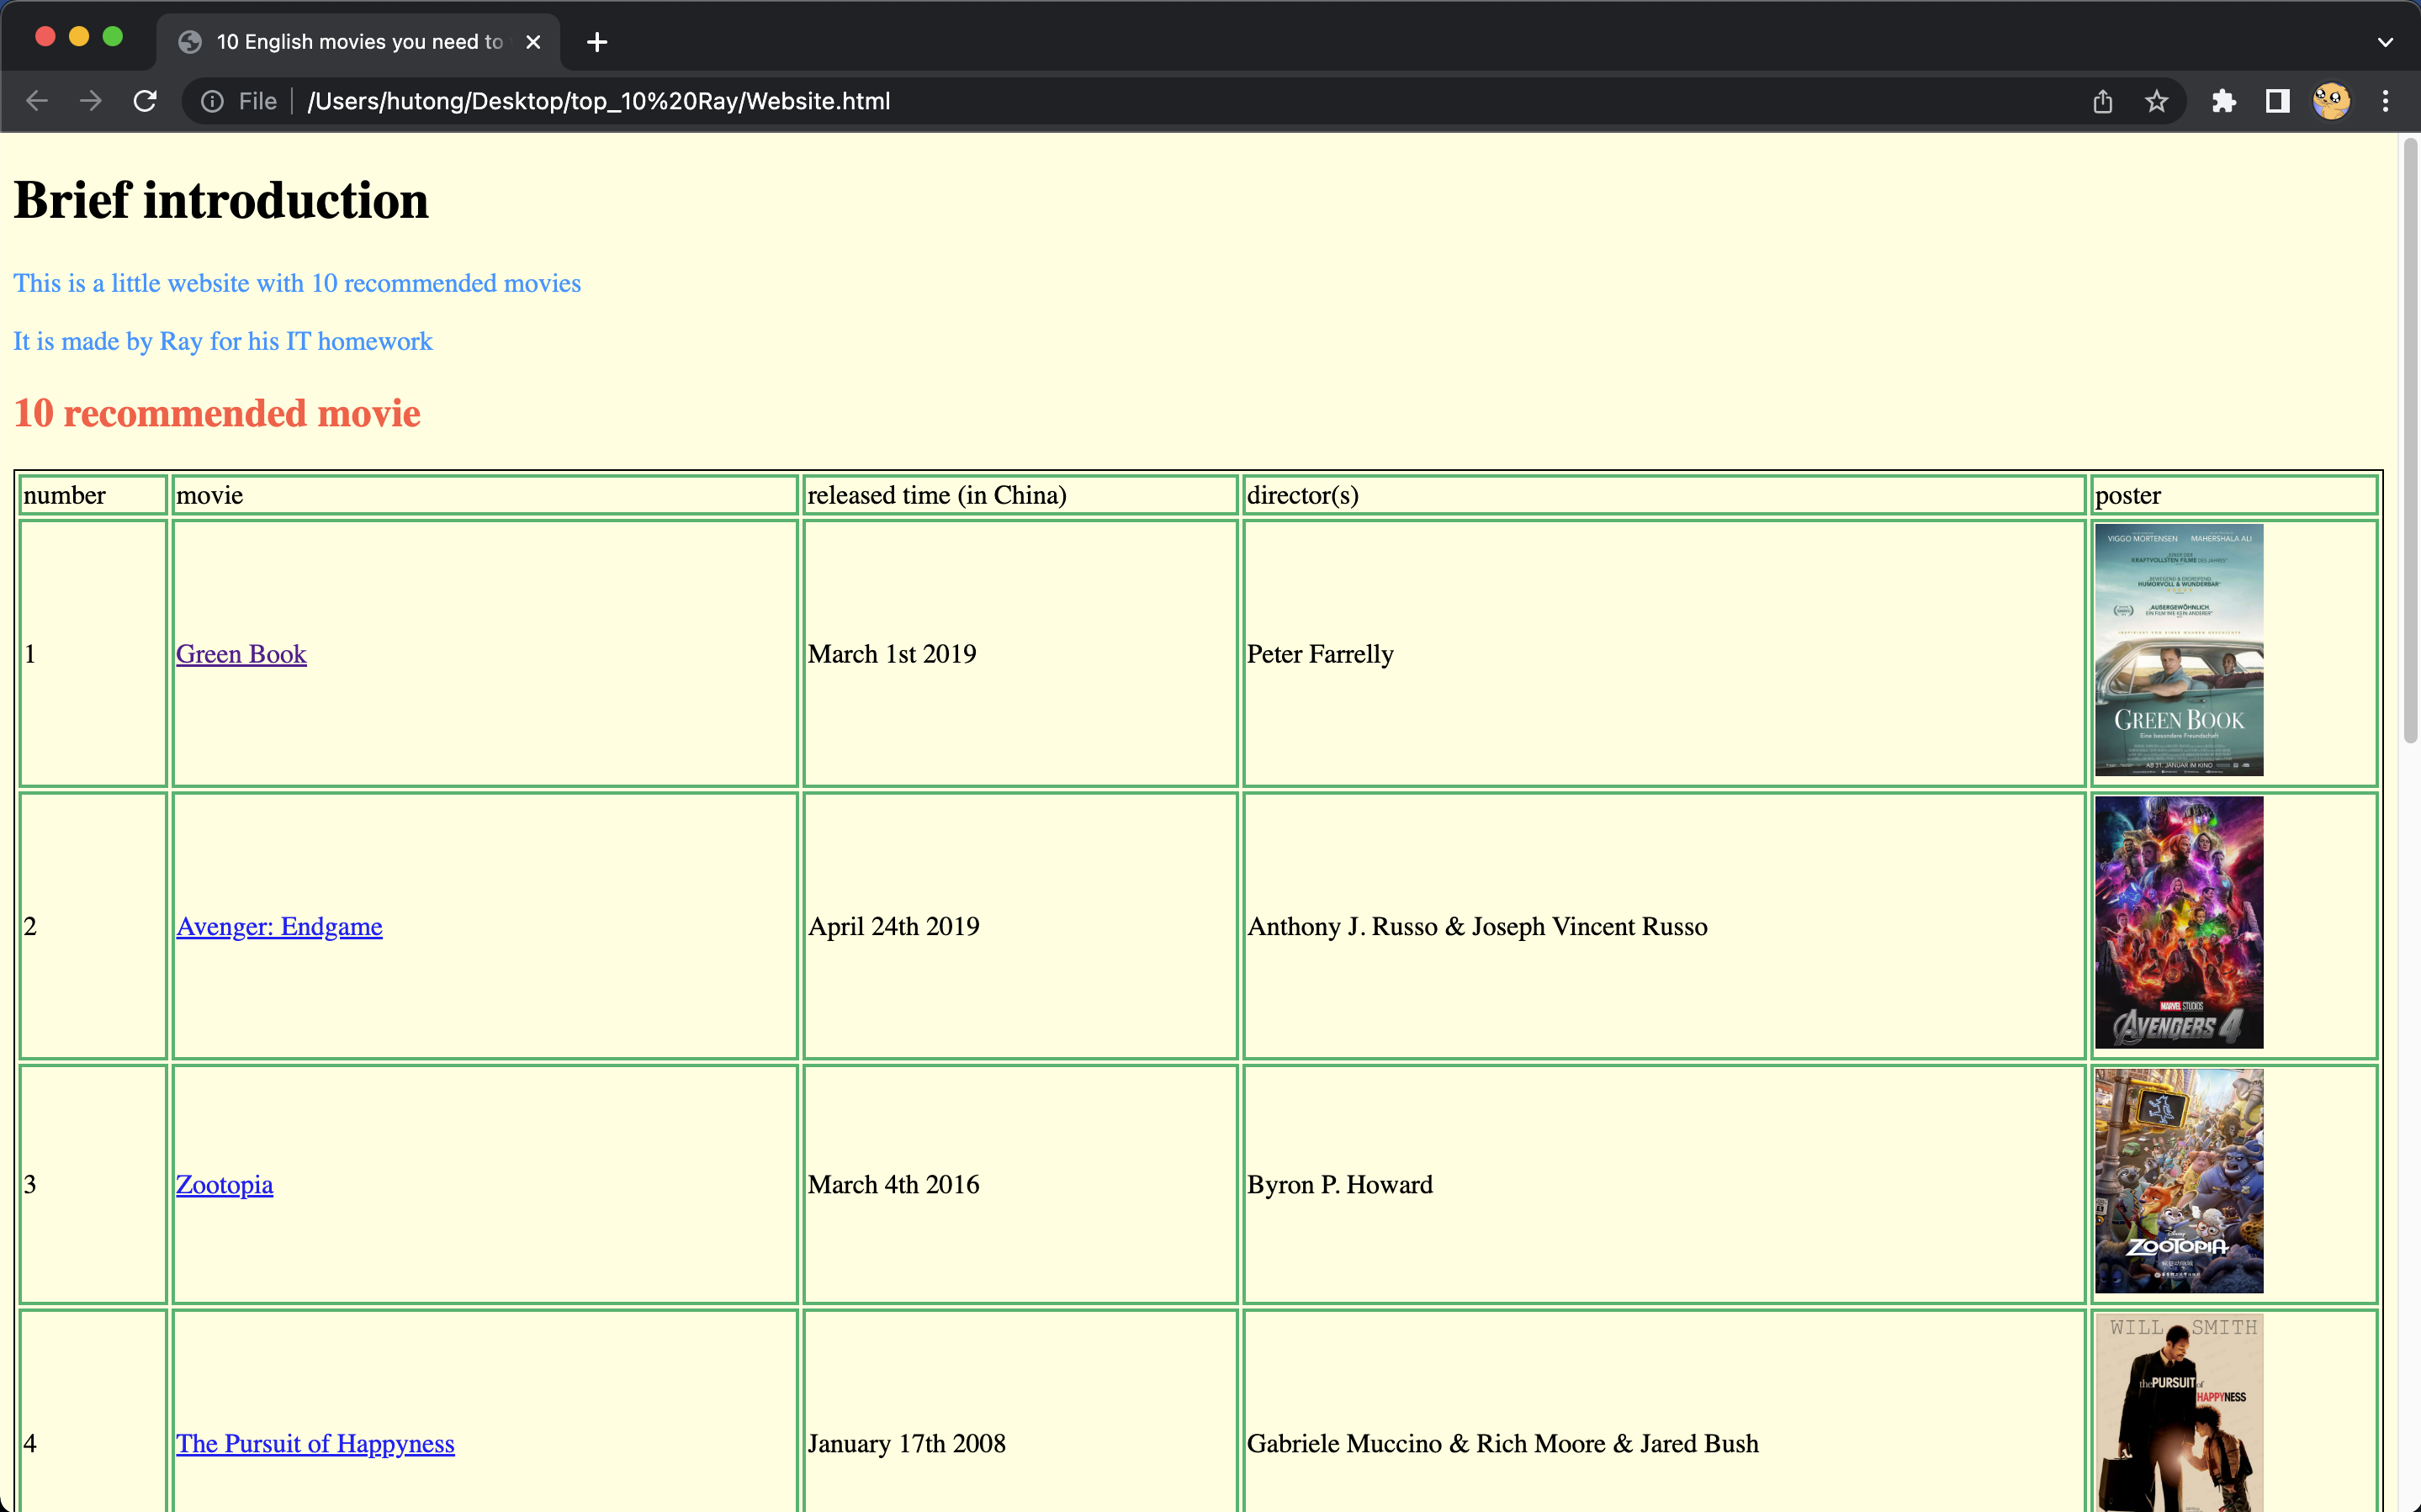Click the 'movie' column header
The image size is (2421, 1512).
pos(485,496)
